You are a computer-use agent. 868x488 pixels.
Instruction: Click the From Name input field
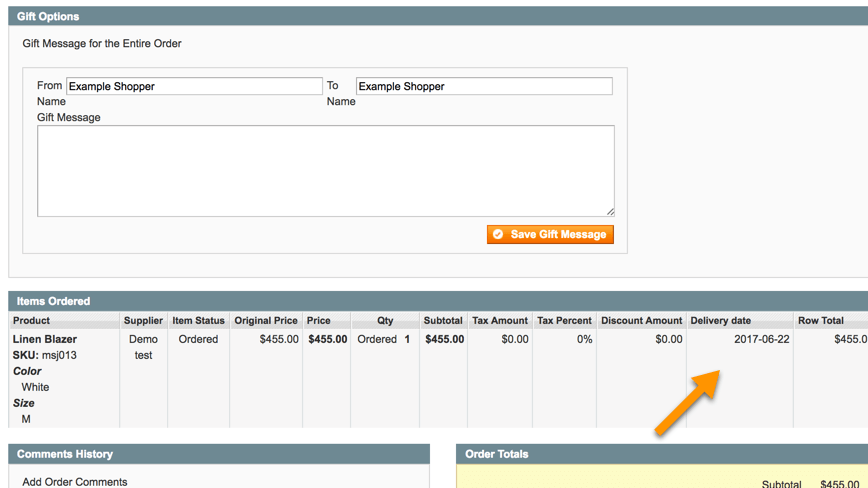point(194,87)
